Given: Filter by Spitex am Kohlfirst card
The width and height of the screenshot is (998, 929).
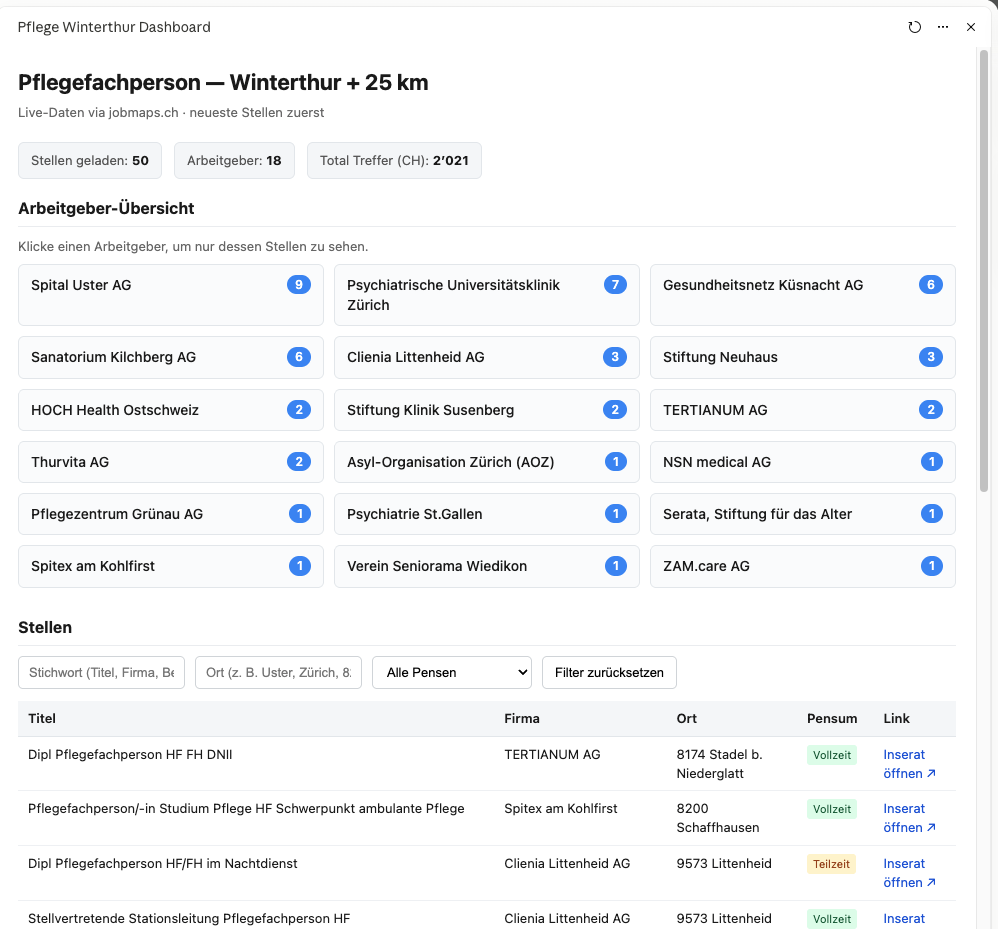Looking at the screenshot, I should pyautogui.click(x=171, y=566).
